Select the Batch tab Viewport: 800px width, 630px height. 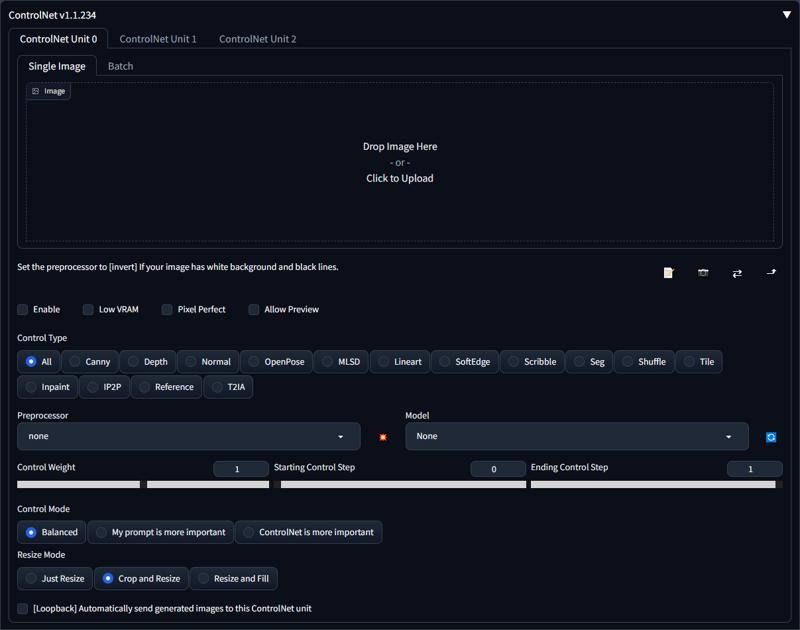(120, 66)
